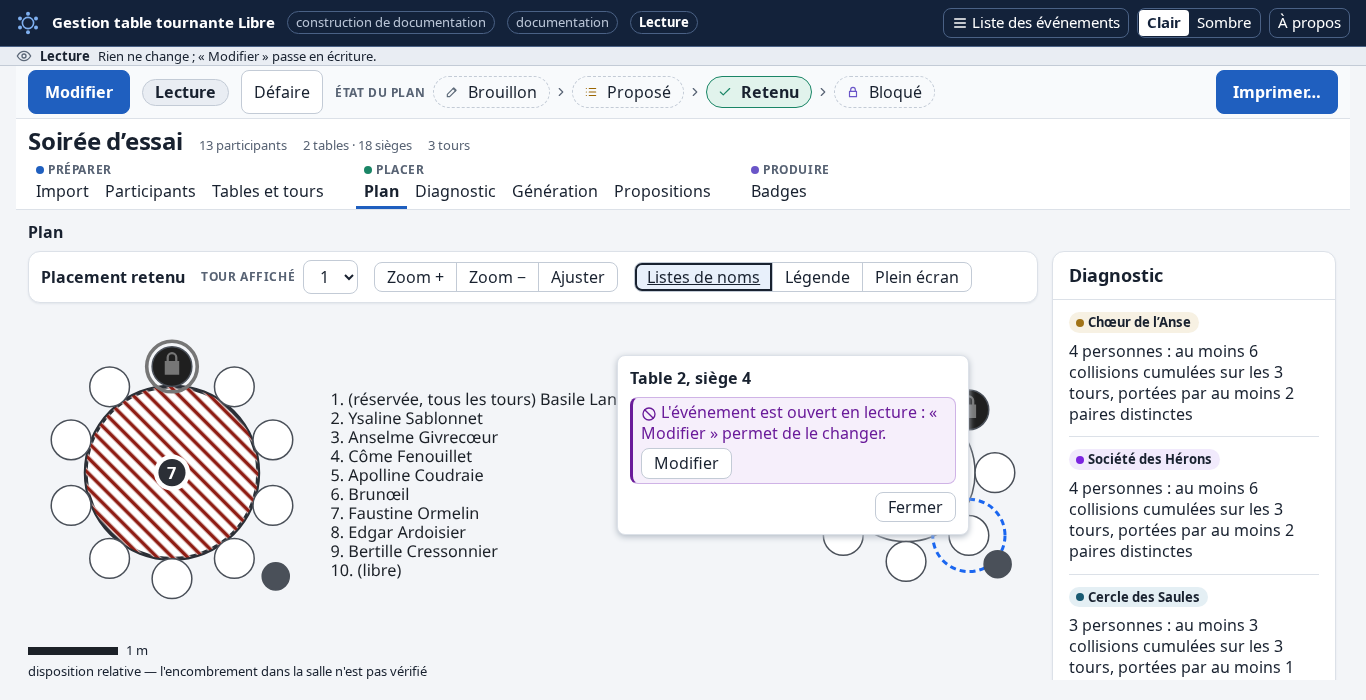Open the Diagnostic tab
1366x700 pixels.
[455, 191]
